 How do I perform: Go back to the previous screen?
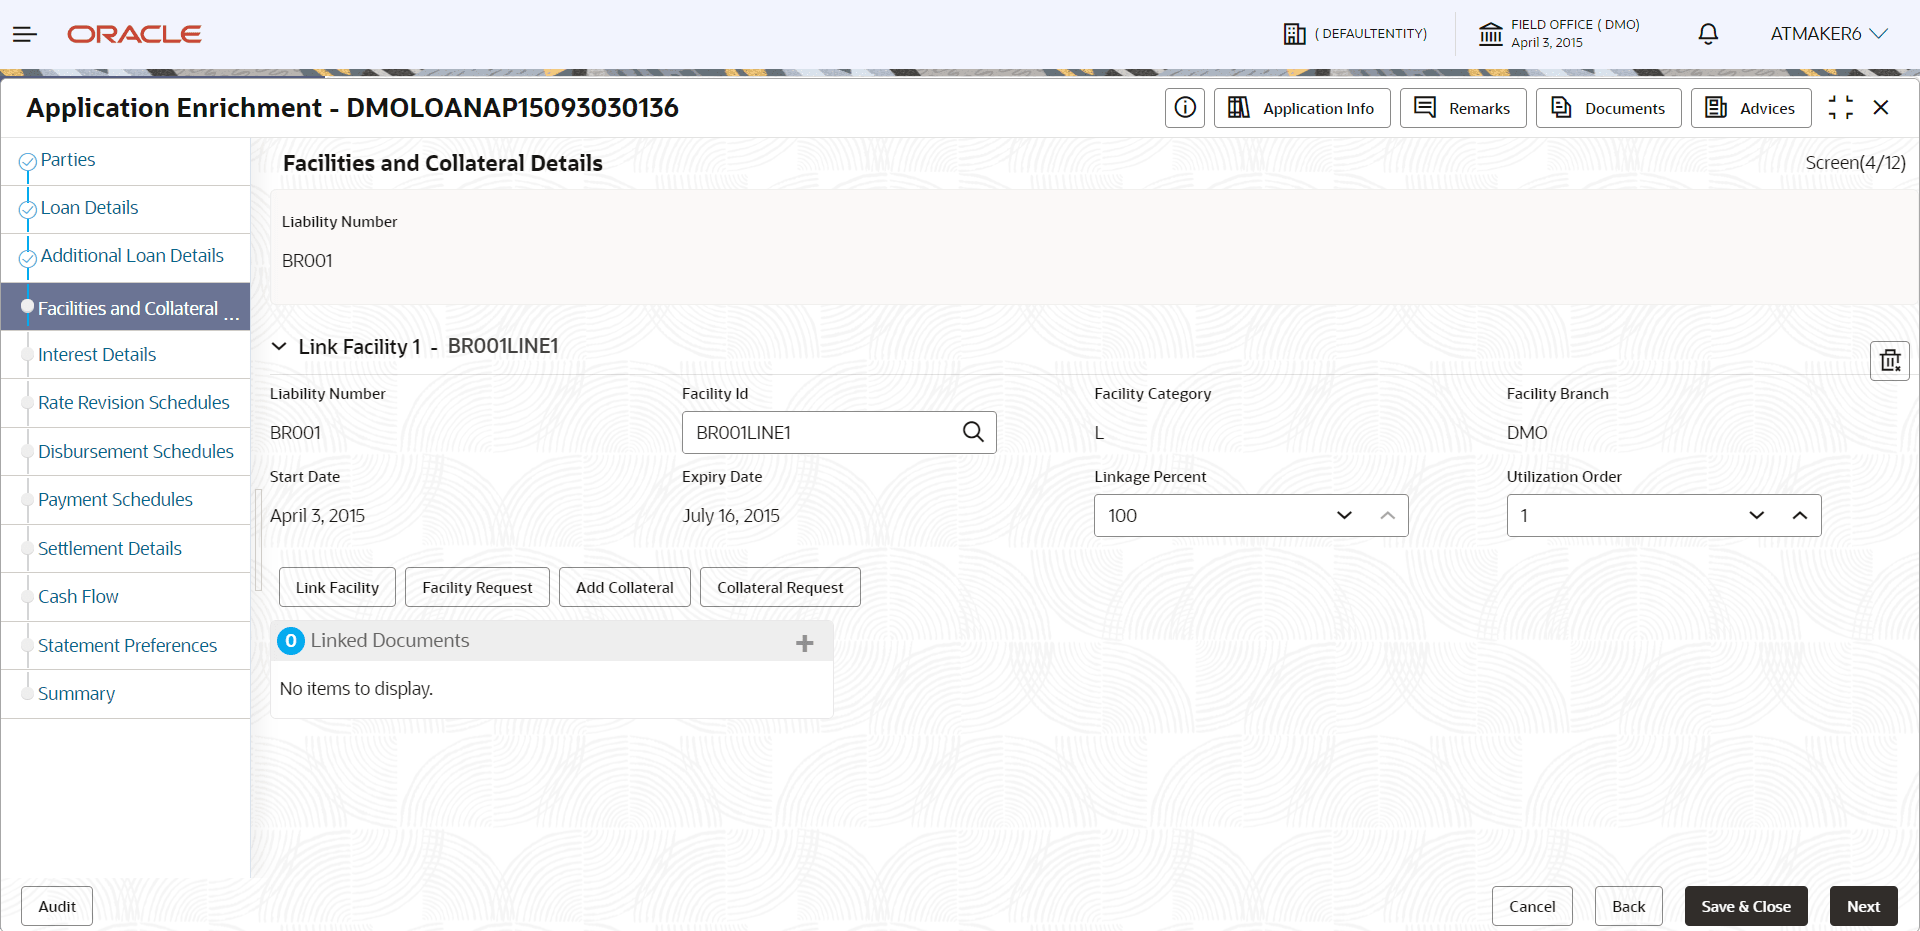[1629, 906]
